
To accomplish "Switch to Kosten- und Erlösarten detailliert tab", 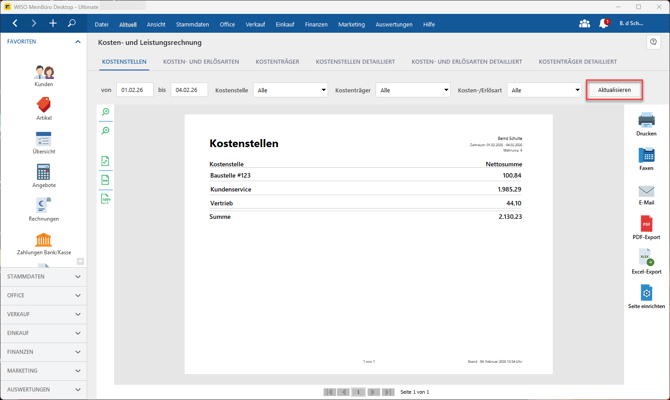I will click(467, 62).
